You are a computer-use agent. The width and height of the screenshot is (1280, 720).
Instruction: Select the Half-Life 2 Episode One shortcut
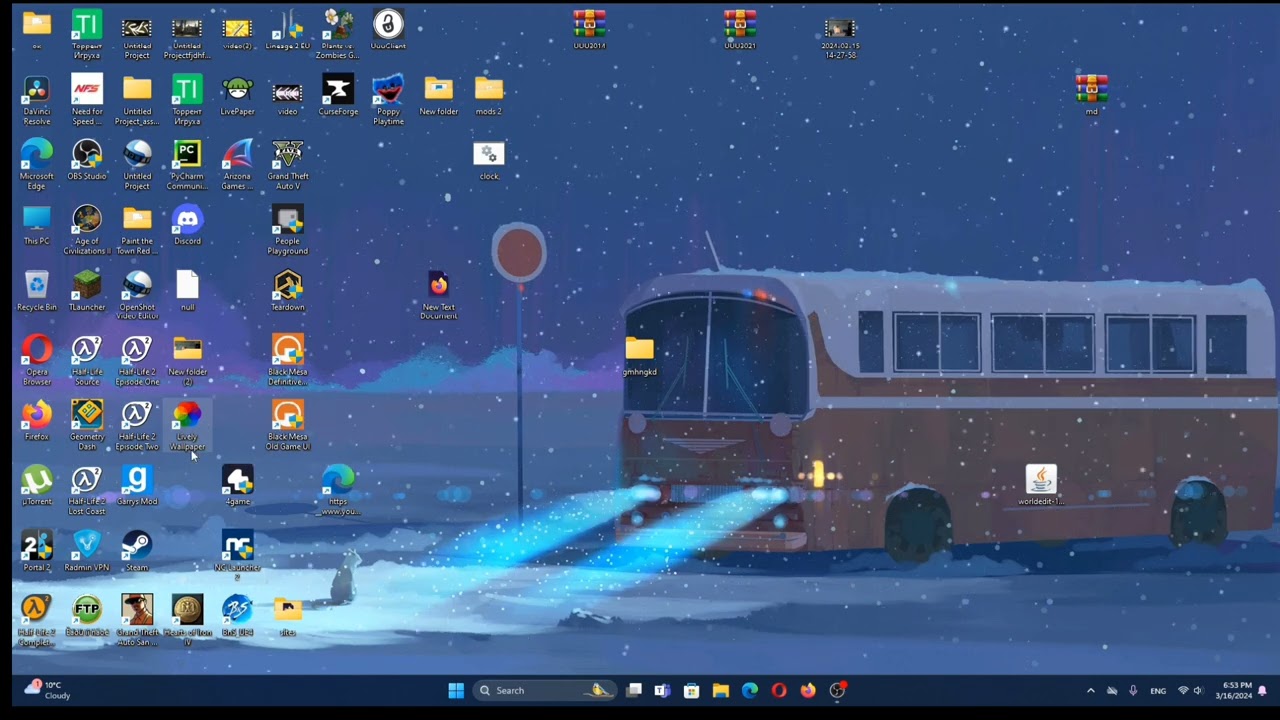(137, 361)
